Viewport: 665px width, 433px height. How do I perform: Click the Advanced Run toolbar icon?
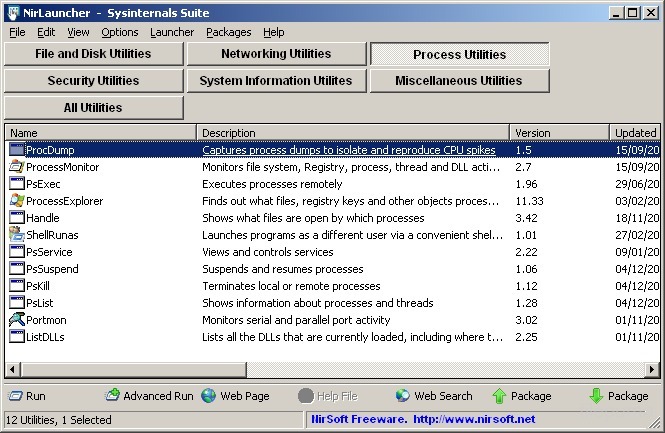[113, 396]
